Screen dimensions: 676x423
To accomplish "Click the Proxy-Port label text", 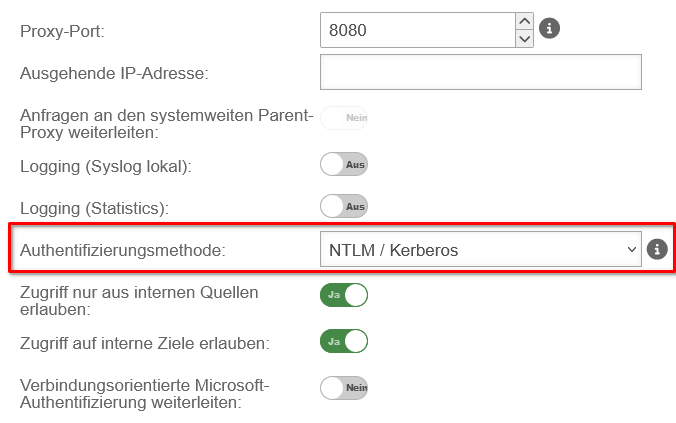I will [x=63, y=32].
